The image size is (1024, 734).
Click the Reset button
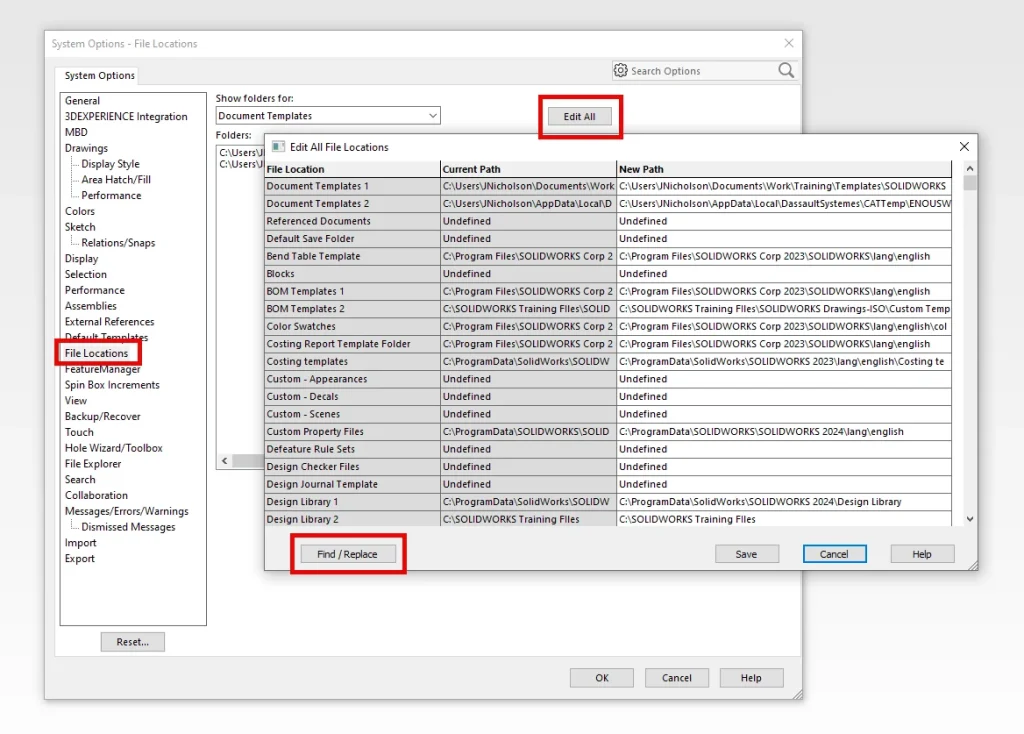(132, 641)
